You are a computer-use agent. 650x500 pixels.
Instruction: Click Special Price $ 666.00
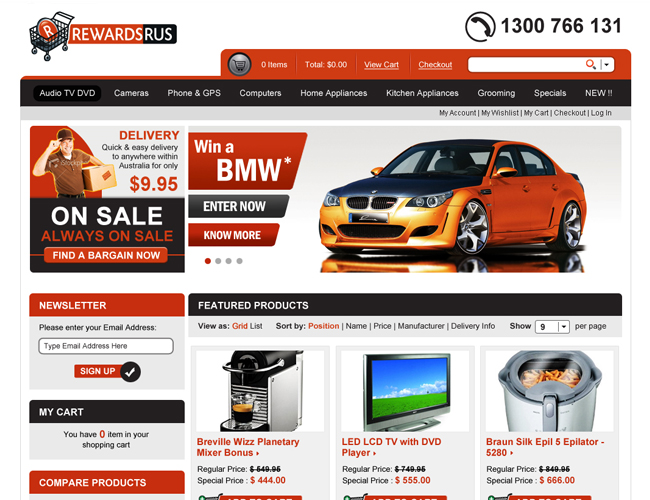530,481
